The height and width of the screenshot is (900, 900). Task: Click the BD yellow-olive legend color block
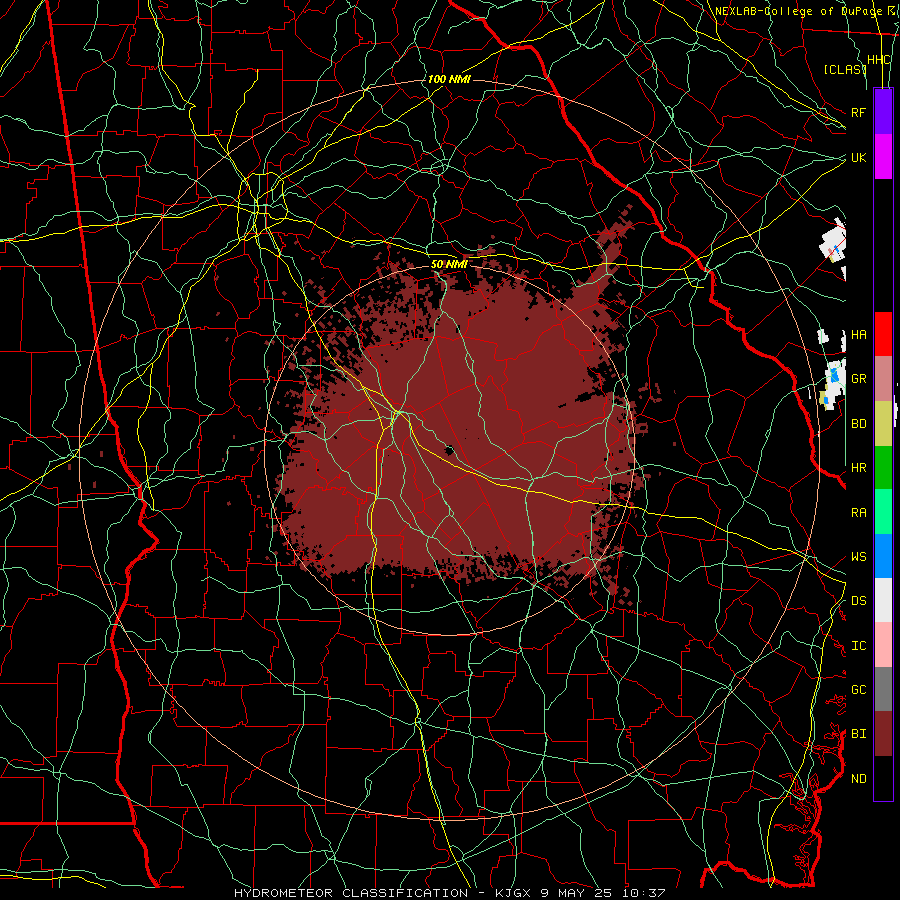[x=883, y=424]
